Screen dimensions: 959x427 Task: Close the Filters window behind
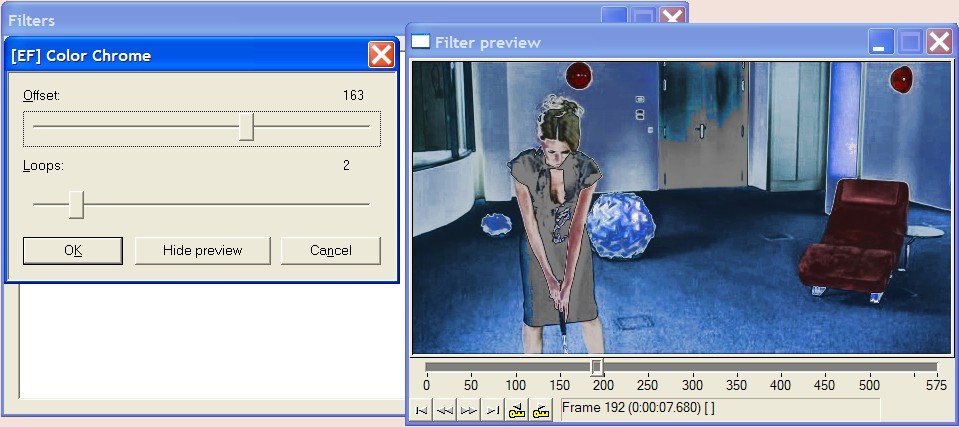point(672,17)
